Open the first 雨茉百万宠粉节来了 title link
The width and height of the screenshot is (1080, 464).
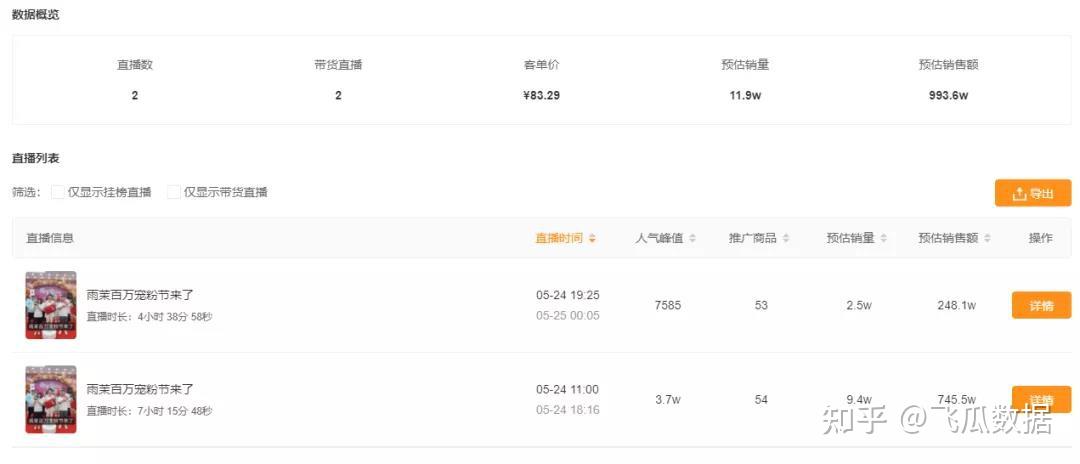click(140, 295)
